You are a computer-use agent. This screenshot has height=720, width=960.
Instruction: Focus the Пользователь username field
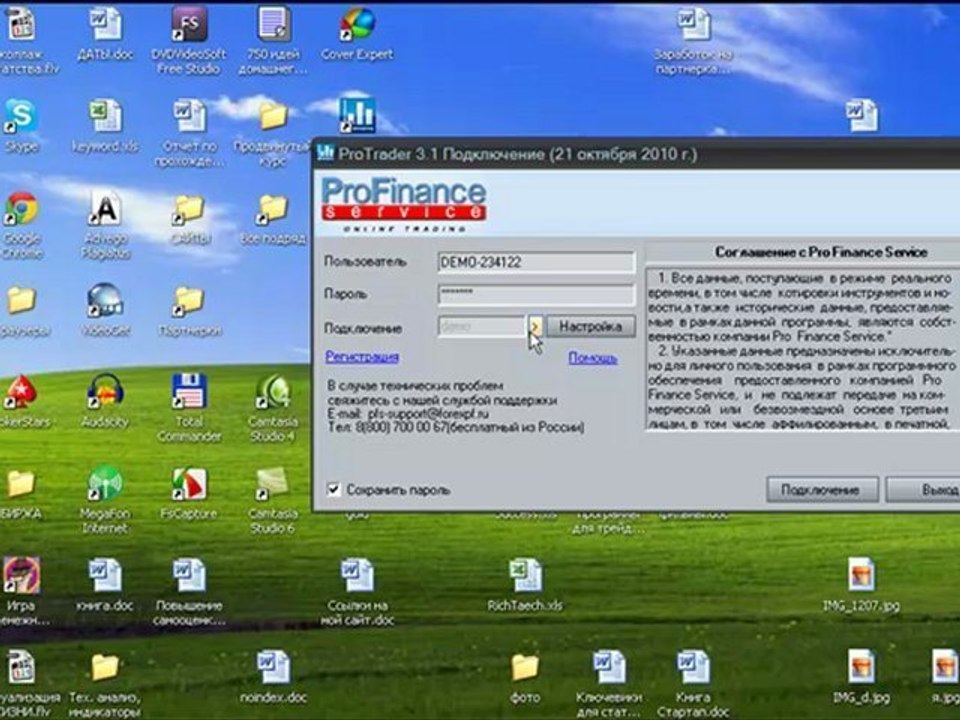tap(536, 262)
